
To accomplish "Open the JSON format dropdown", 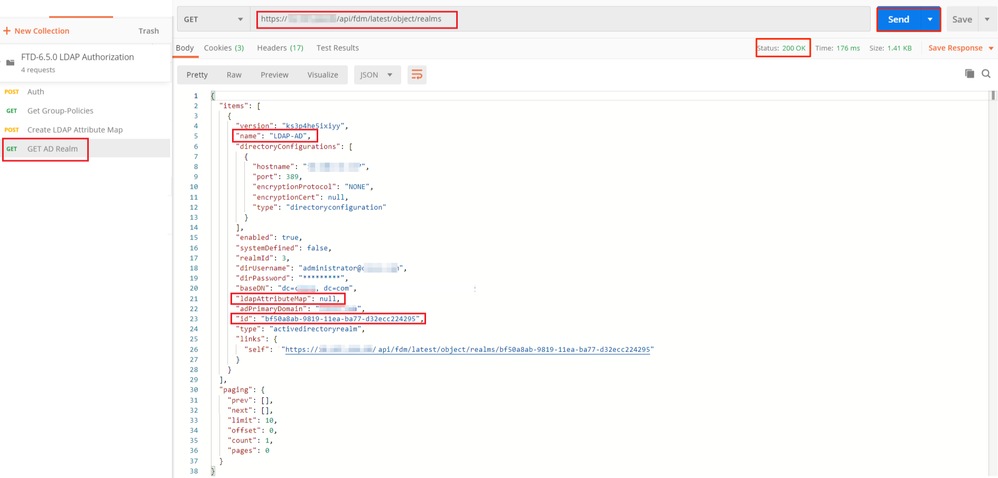I will pos(378,75).
